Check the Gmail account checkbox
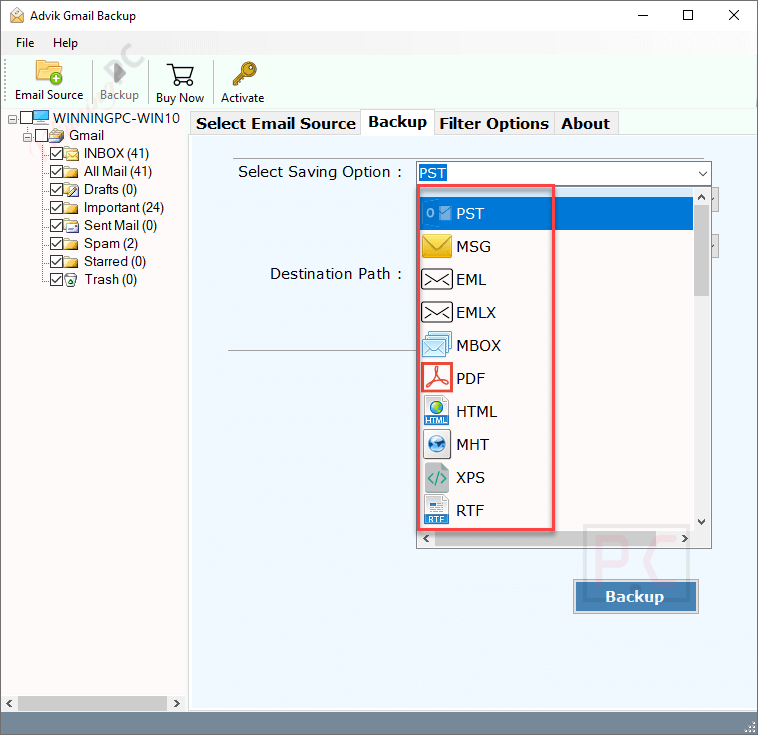The width and height of the screenshot is (758, 735). (42, 136)
